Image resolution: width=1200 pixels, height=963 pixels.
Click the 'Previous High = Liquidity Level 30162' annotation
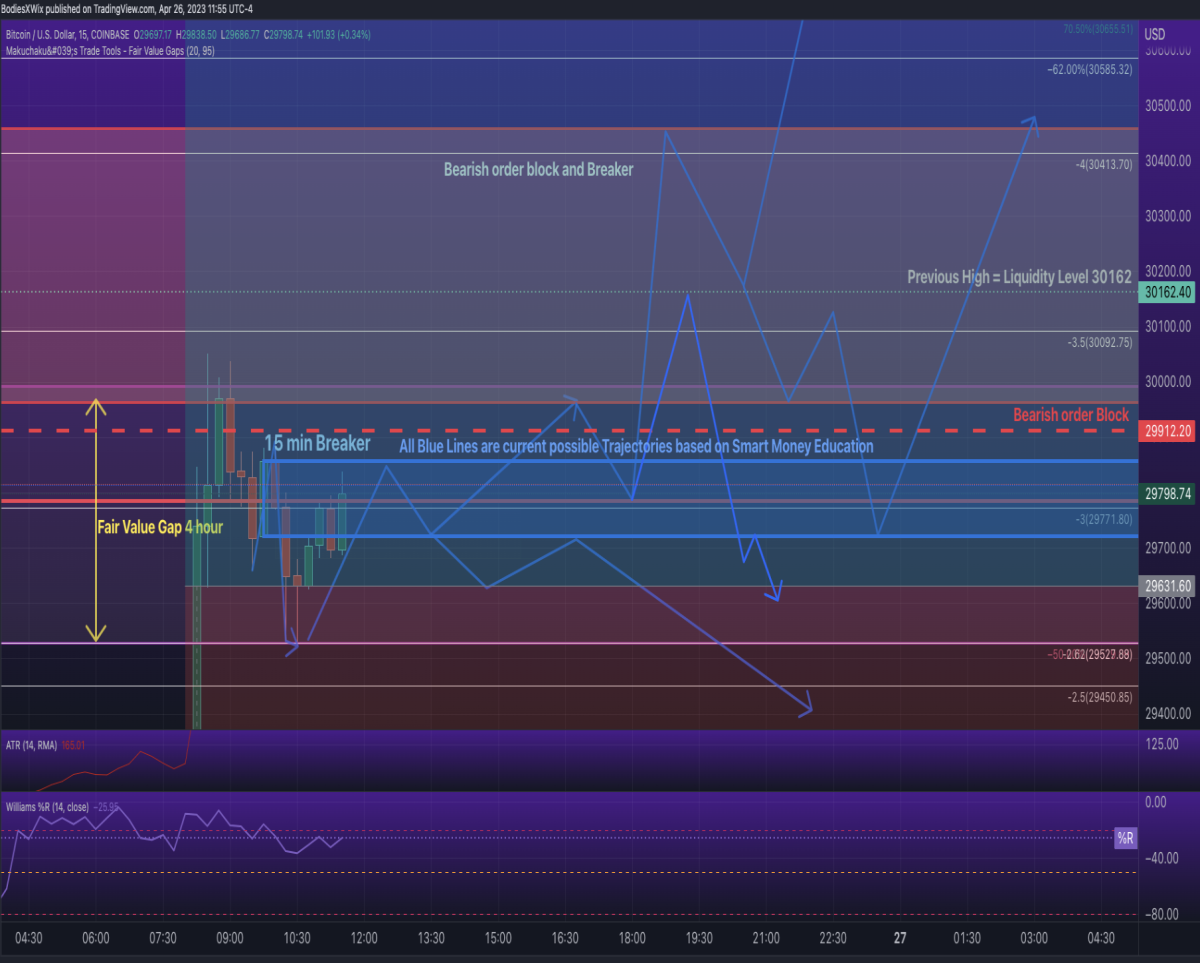[x=1020, y=276]
